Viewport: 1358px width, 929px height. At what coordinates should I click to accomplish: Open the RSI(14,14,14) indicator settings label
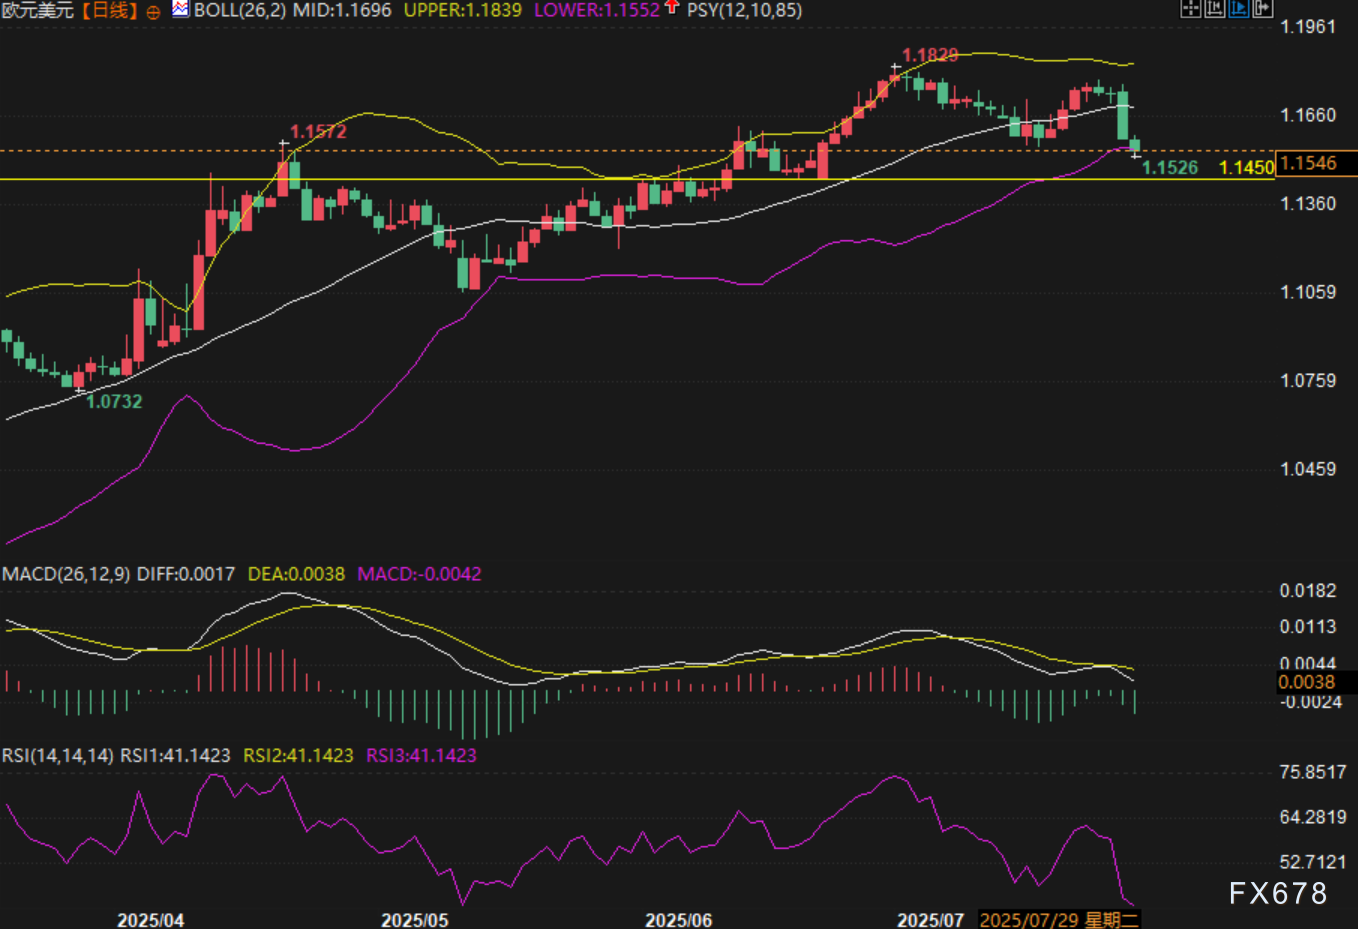(x=58, y=755)
